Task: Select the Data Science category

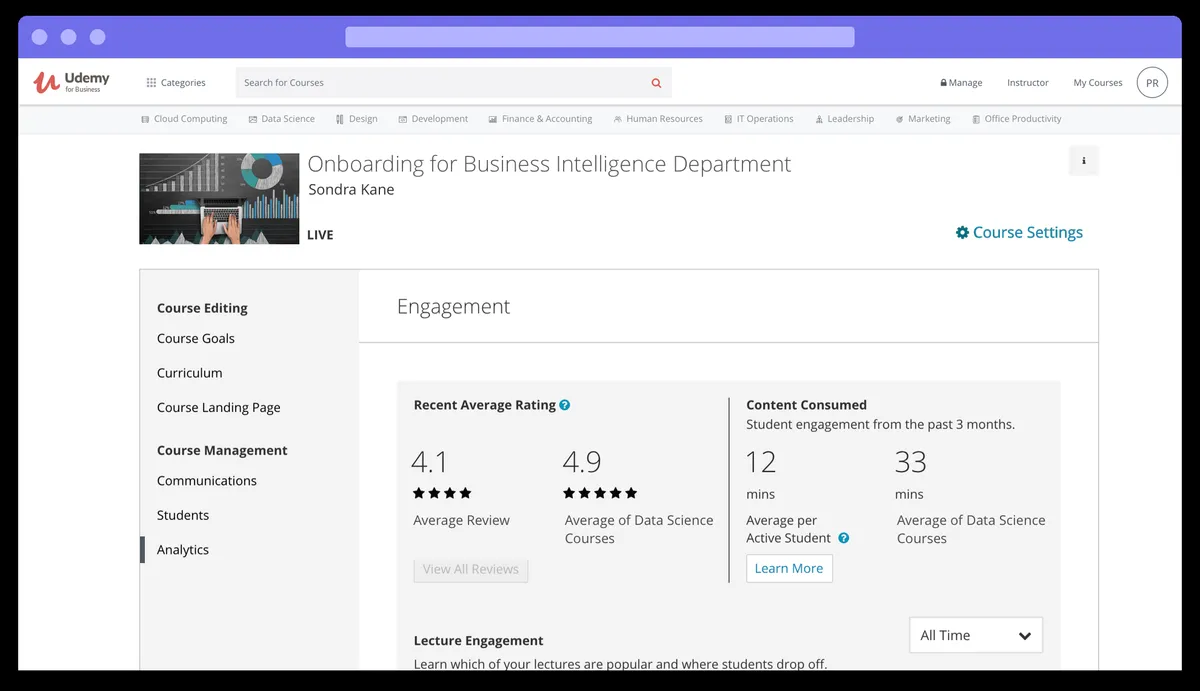Action: click(281, 119)
